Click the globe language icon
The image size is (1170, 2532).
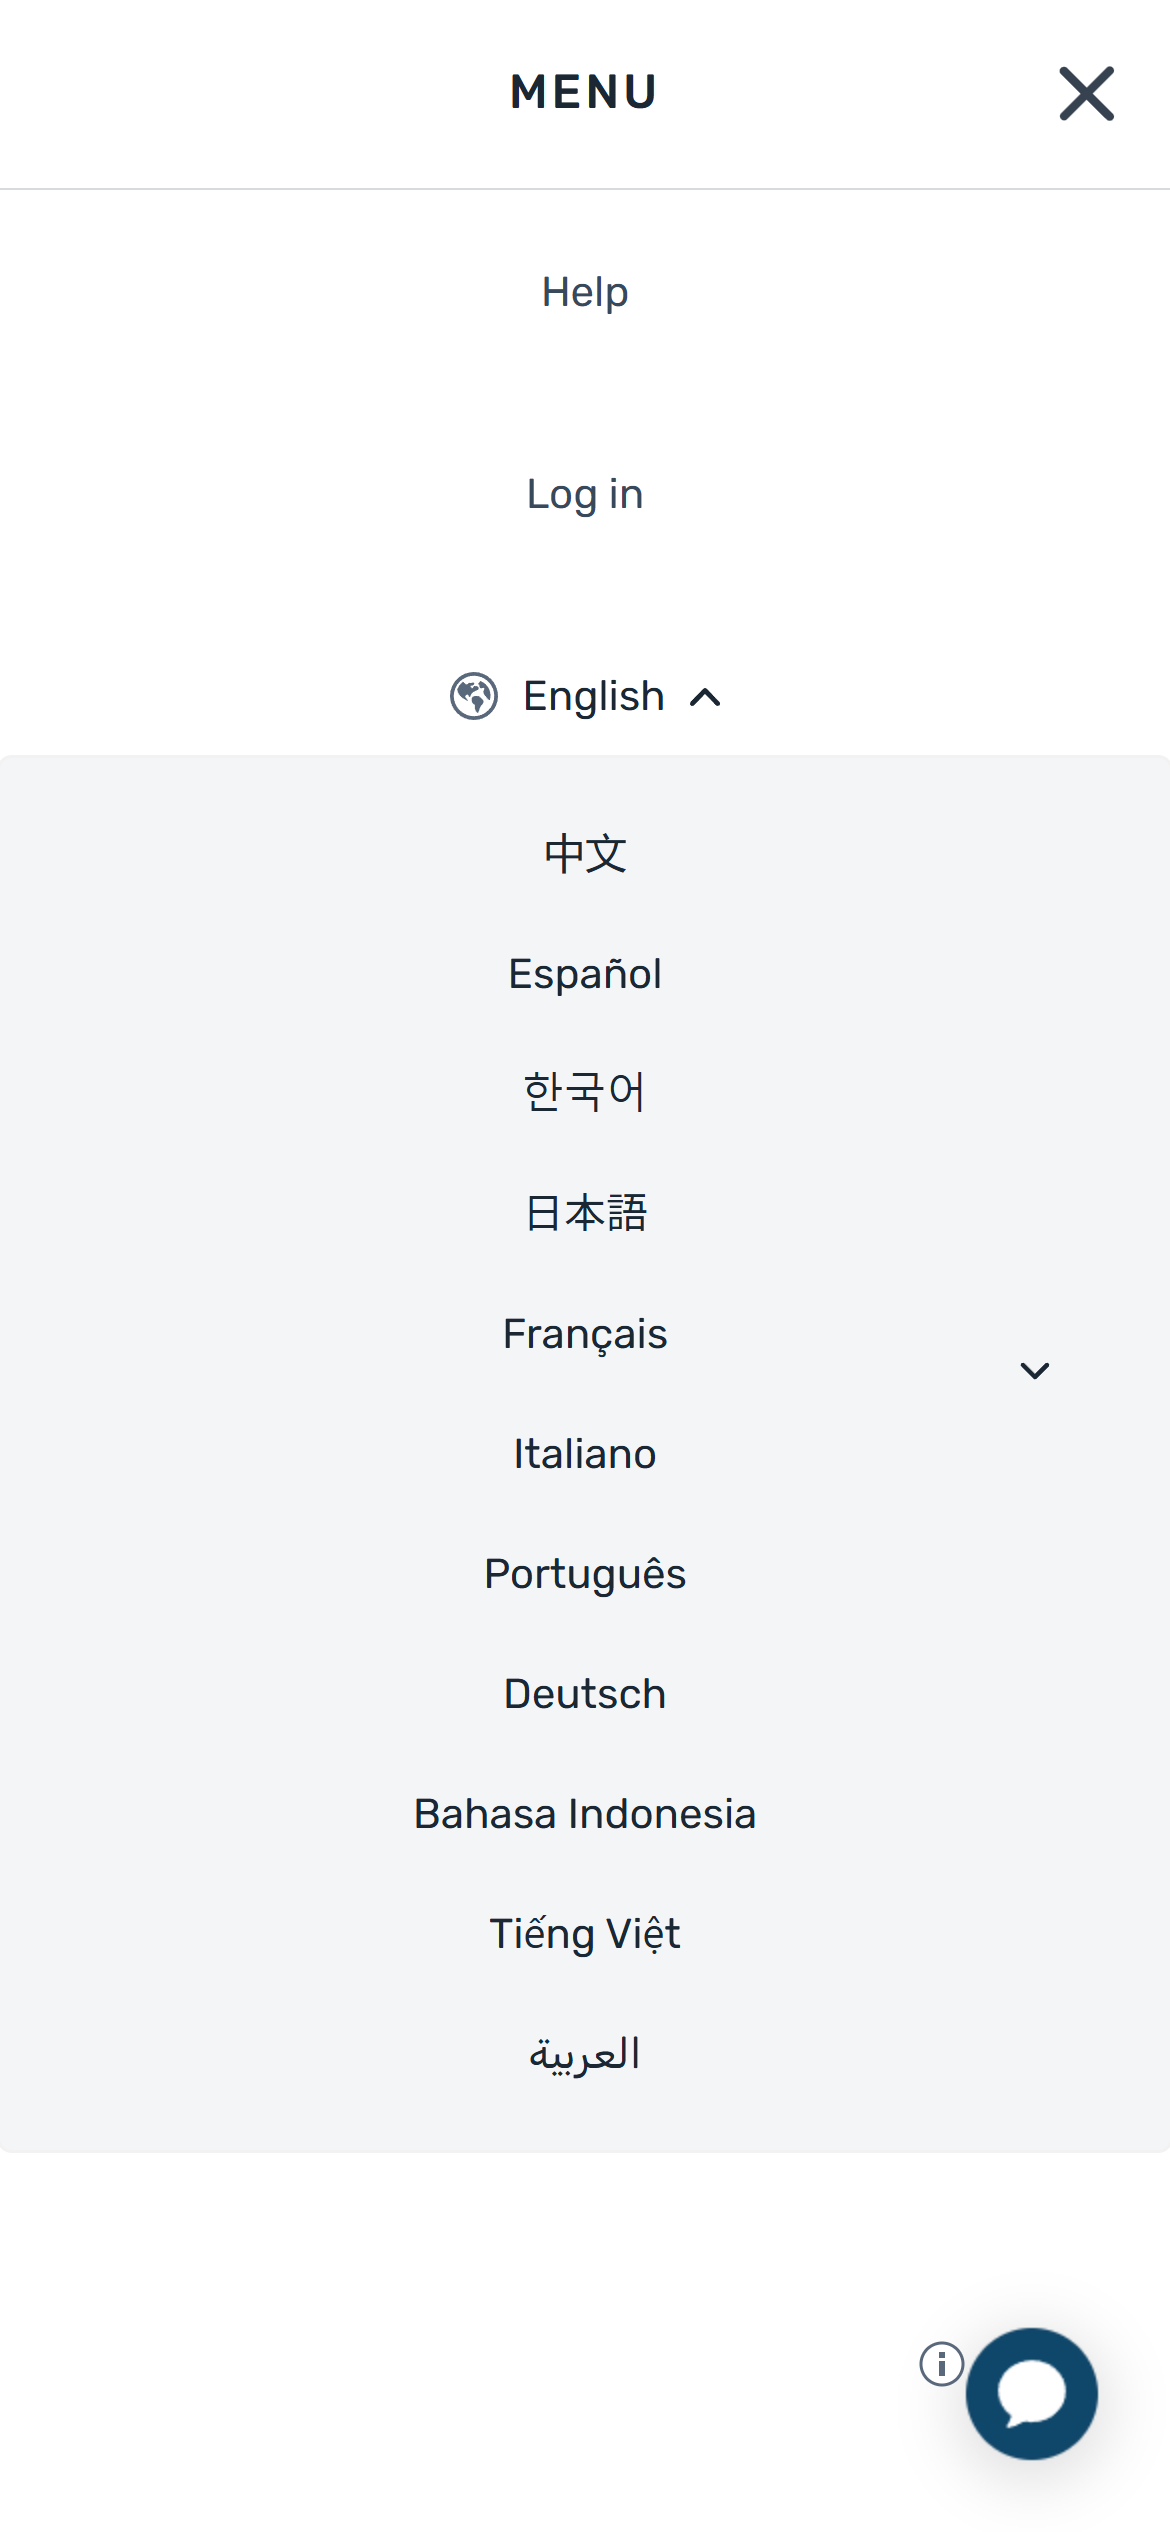tap(474, 696)
